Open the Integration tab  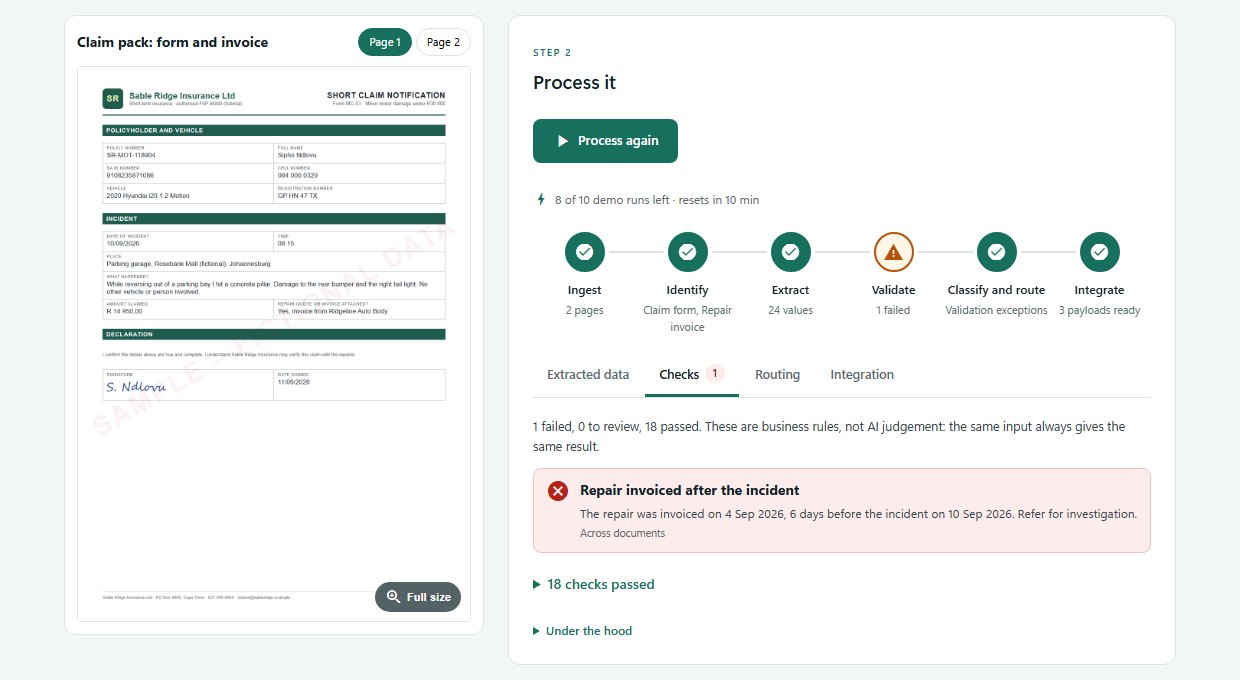862,375
